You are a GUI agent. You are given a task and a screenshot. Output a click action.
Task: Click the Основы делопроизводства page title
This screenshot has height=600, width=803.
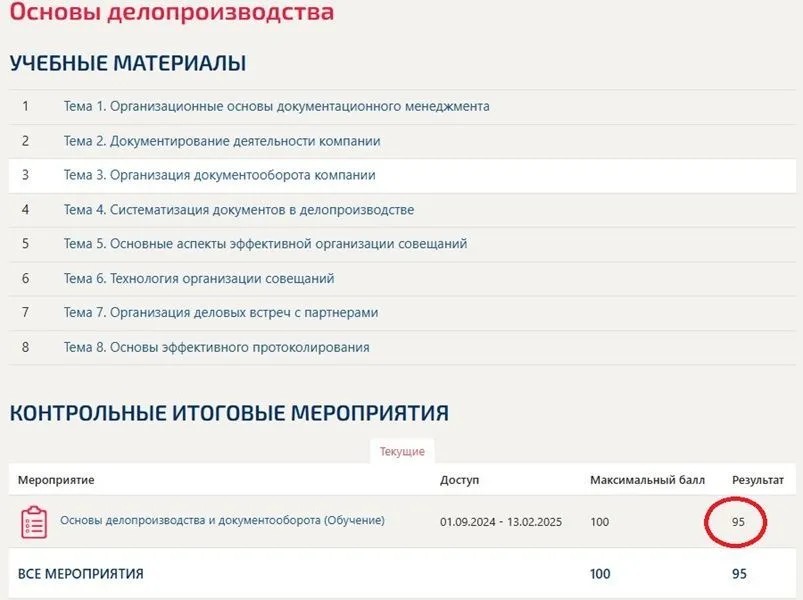coord(172,11)
